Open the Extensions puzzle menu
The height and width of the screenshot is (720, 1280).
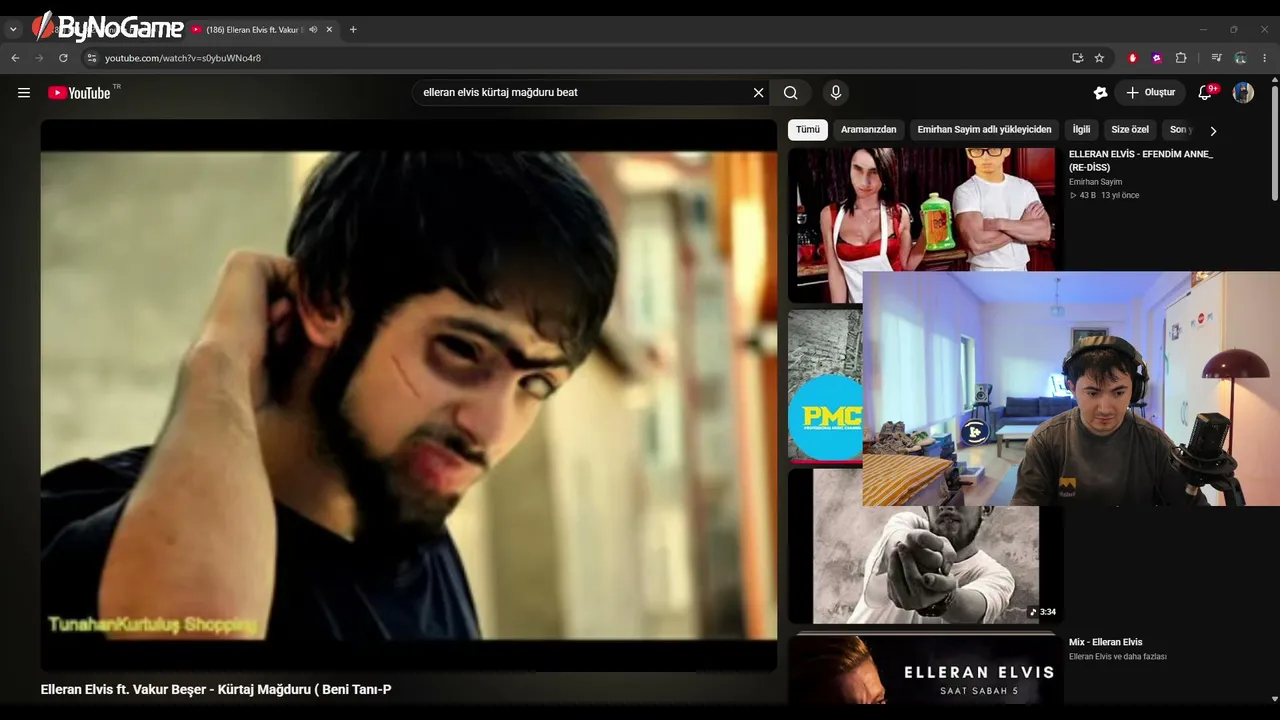click(1180, 58)
